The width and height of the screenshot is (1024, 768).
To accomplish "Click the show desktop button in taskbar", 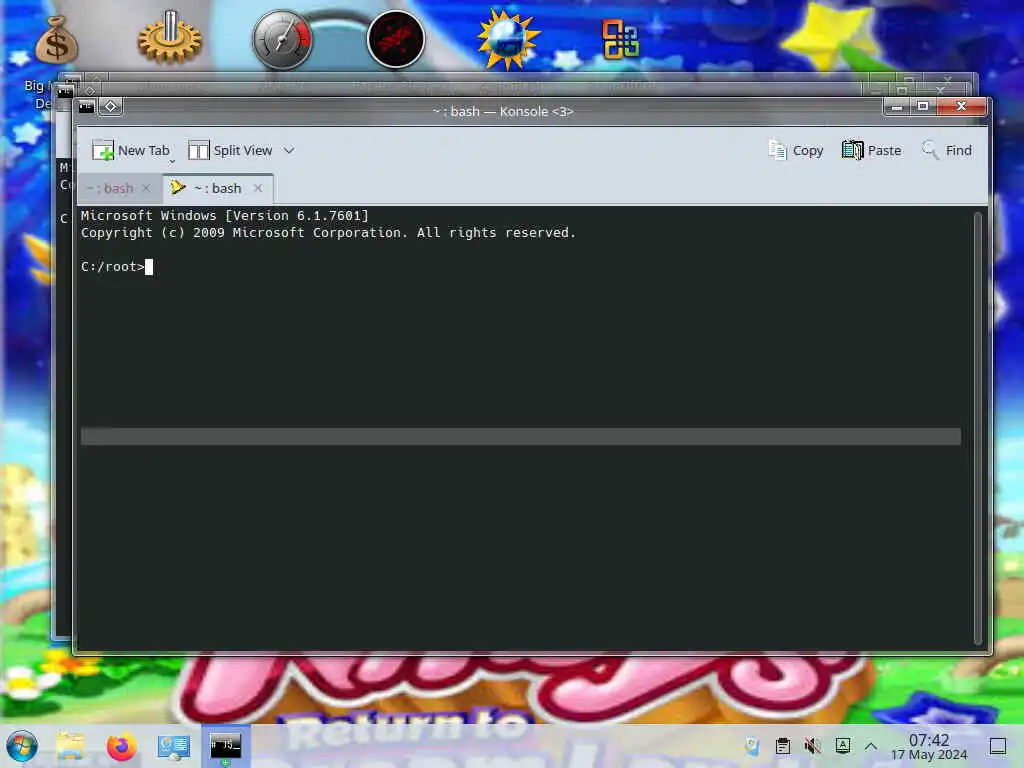I will click(998, 746).
